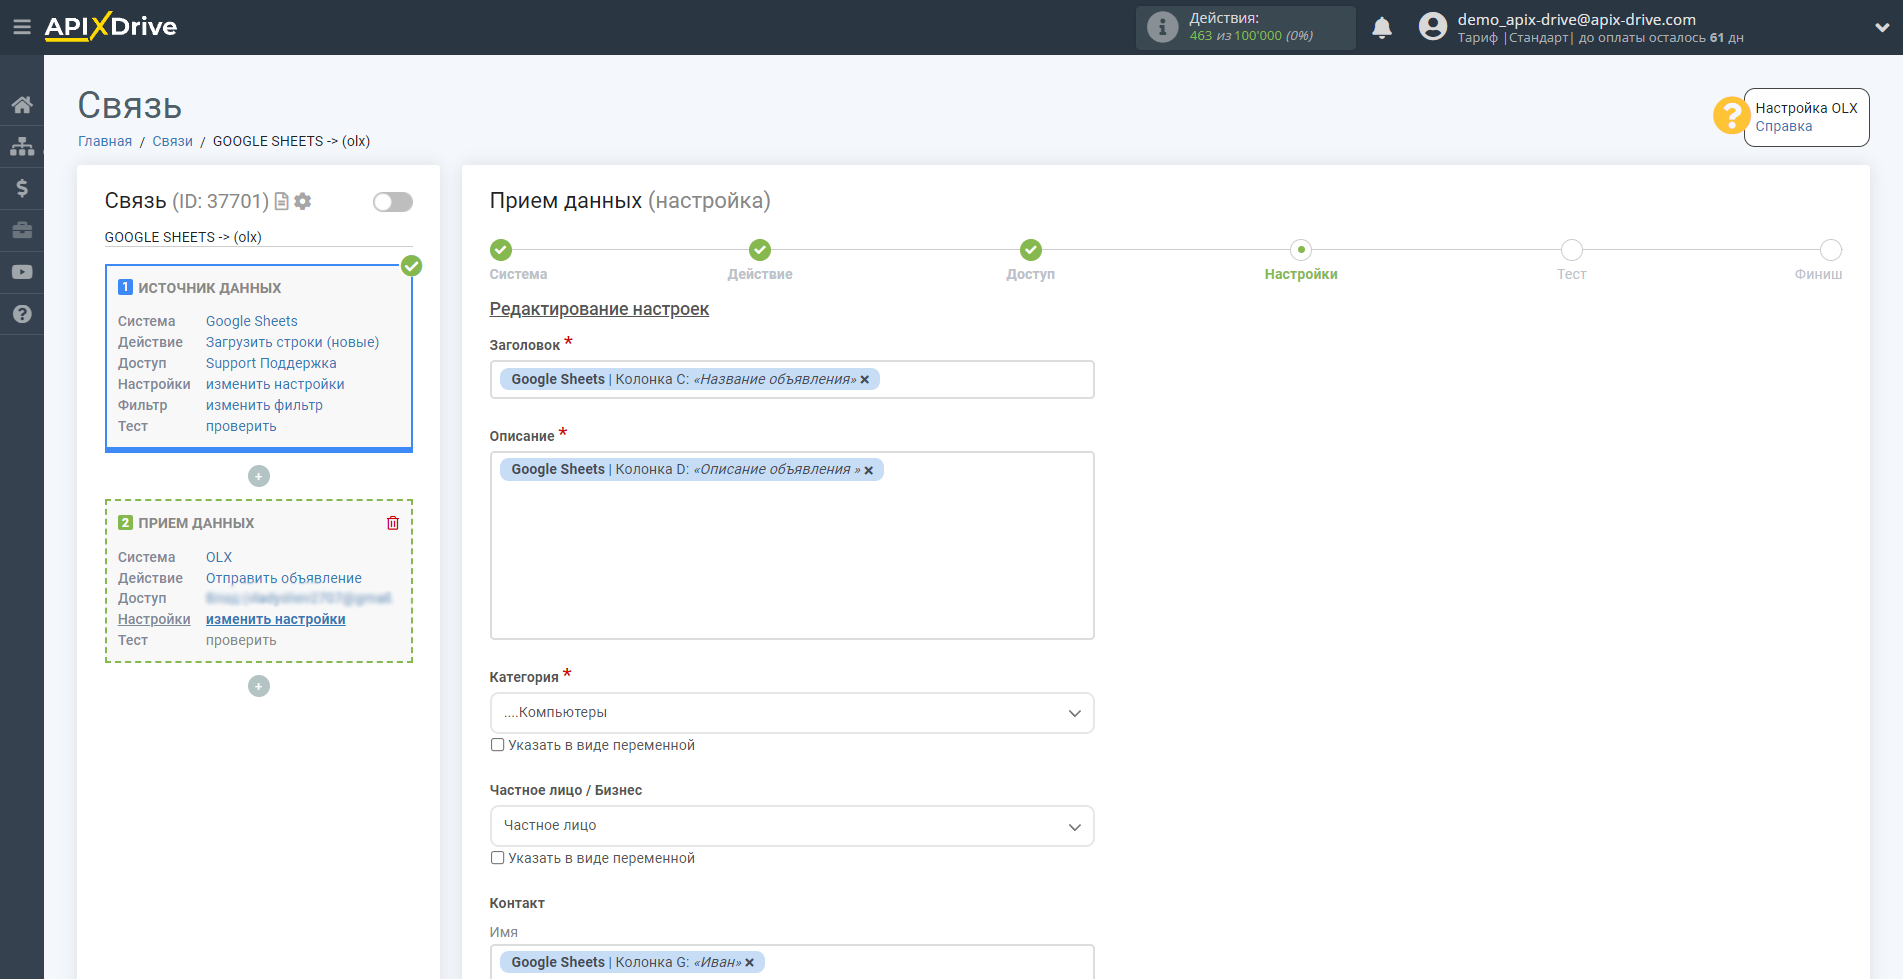This screenshot has height=979, width=1903.
Task: Open the Справка help link
Action: (1783, 127)
